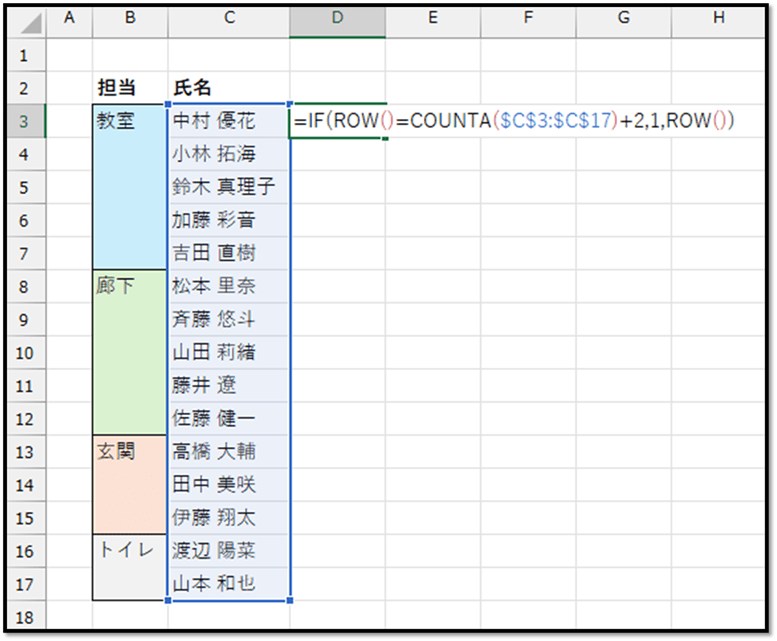Click column B header
Screen dimensions: 777x641
click(x=130, y=20)
